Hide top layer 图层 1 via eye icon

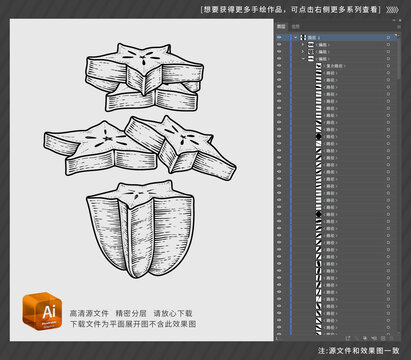tap(279, 37)
